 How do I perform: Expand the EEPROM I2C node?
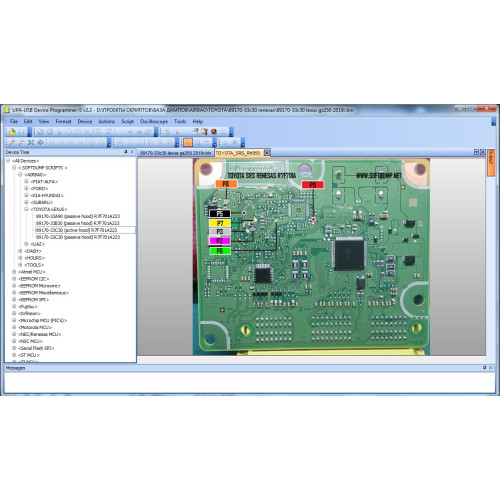point(14,279)
